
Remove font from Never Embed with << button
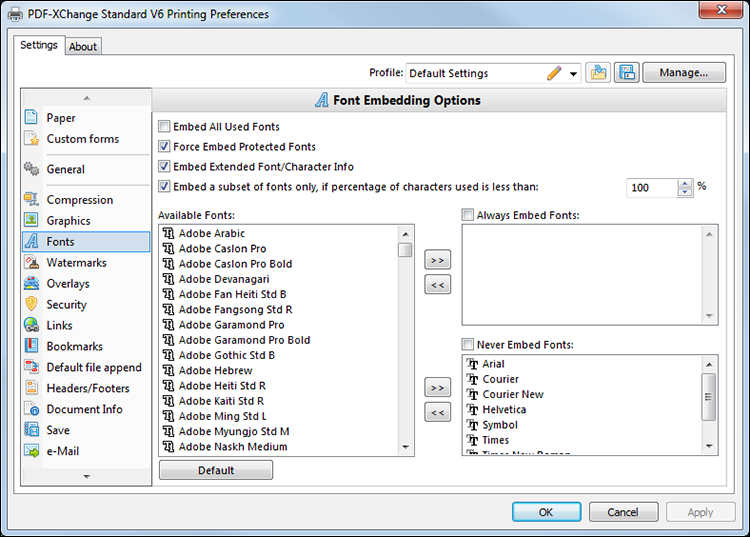pos(438,413)
